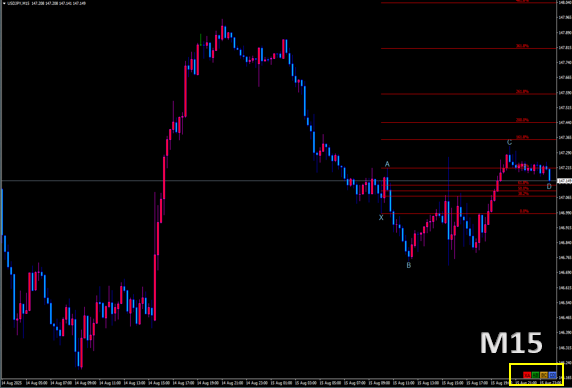
Task: Select pattern point D label
Action: click(549, 186)
